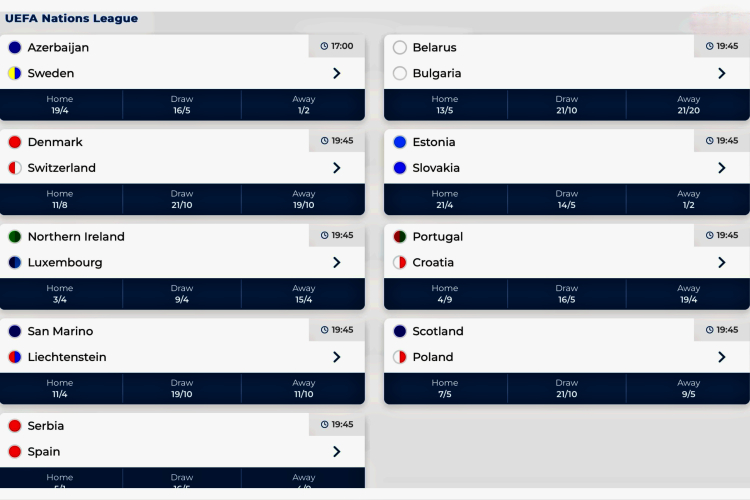Viewport: 750px width, 500px height.
Task: Click the Northern Ireland flag icon
Action: (x=15, y=237)
